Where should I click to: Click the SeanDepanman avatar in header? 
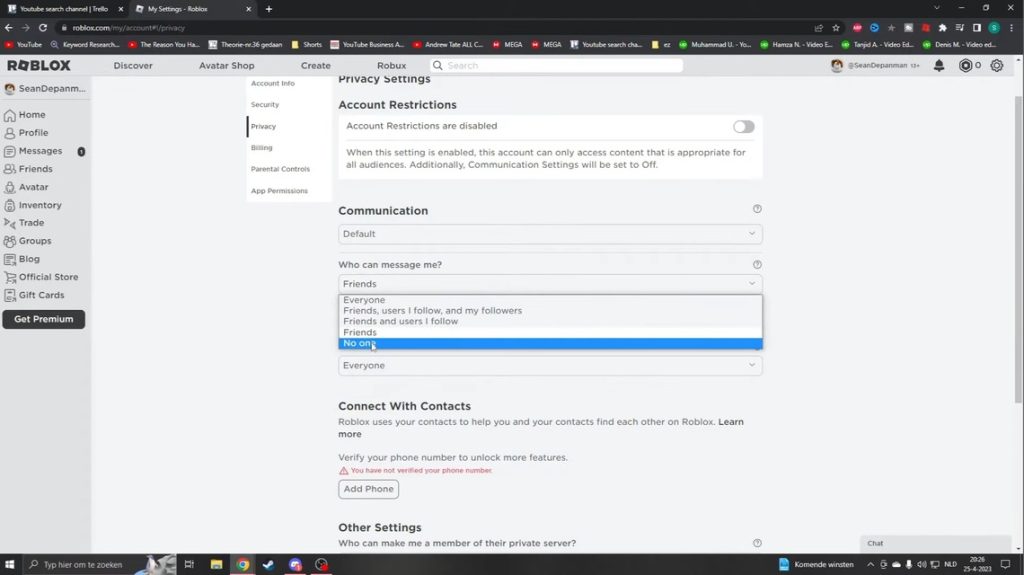pyautogui.click(x=837, y=65)
